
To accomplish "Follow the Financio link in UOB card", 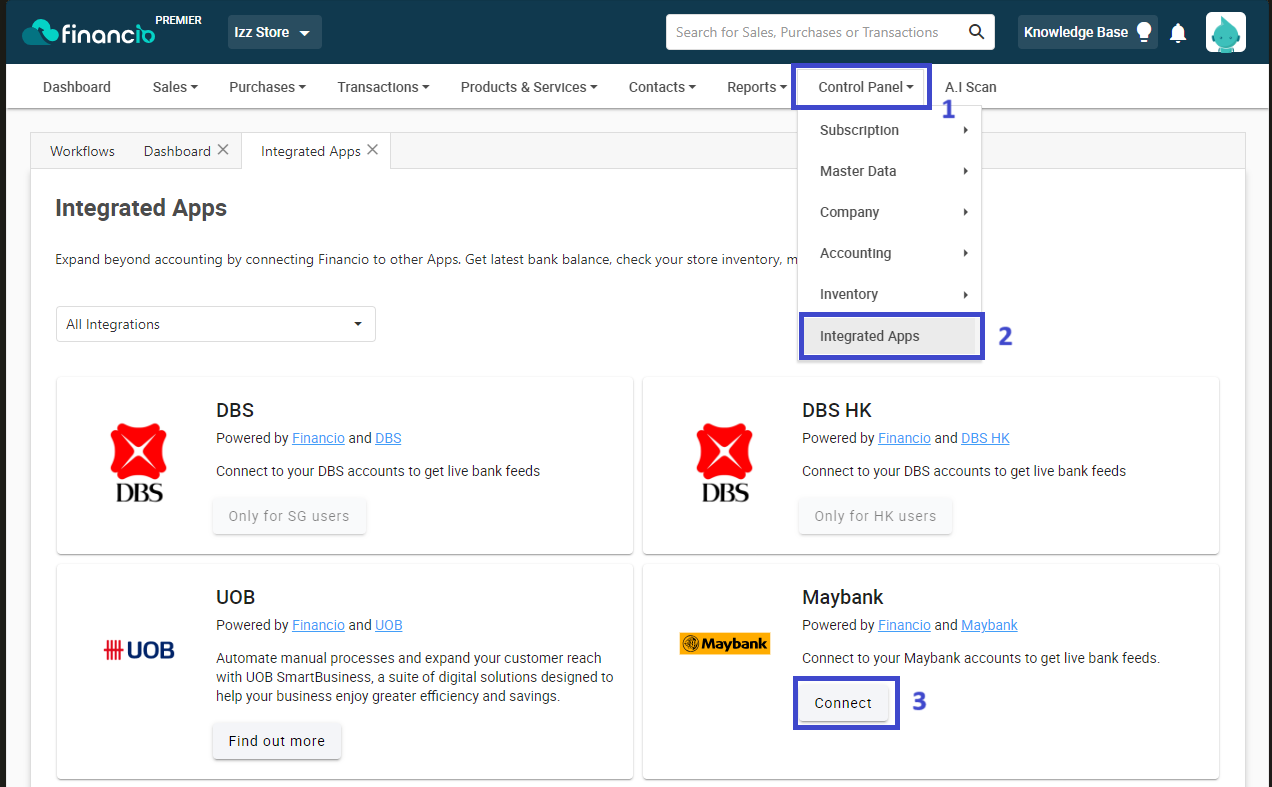I will coord(318,625).
